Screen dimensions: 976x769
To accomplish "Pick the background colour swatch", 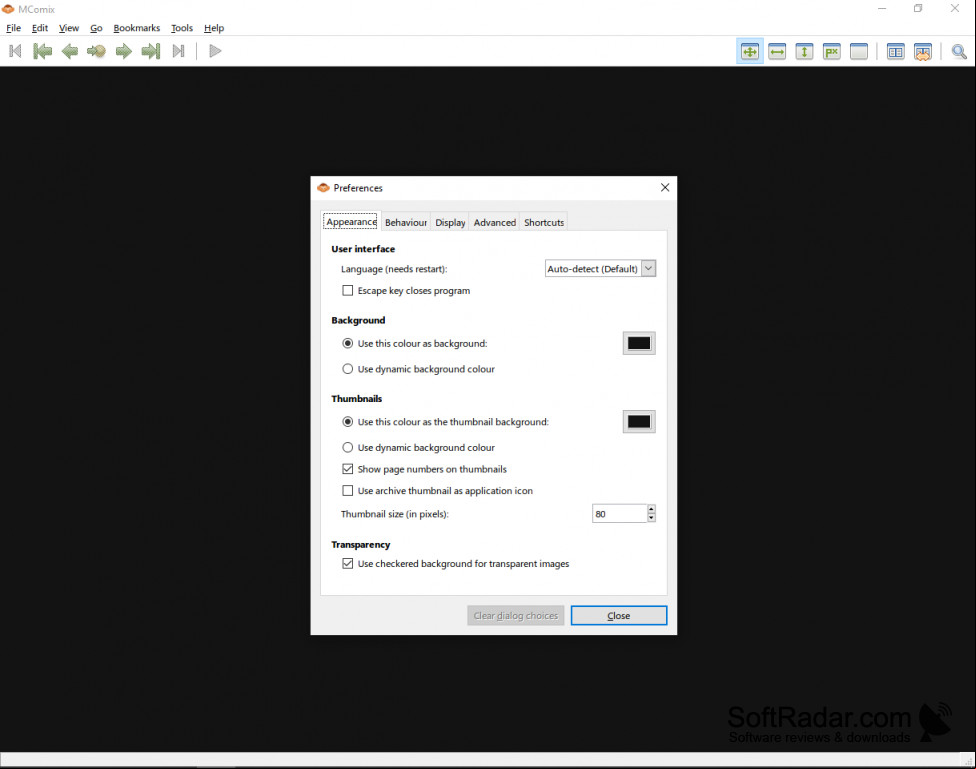I will pyautogui.click(x=639, y=343).
